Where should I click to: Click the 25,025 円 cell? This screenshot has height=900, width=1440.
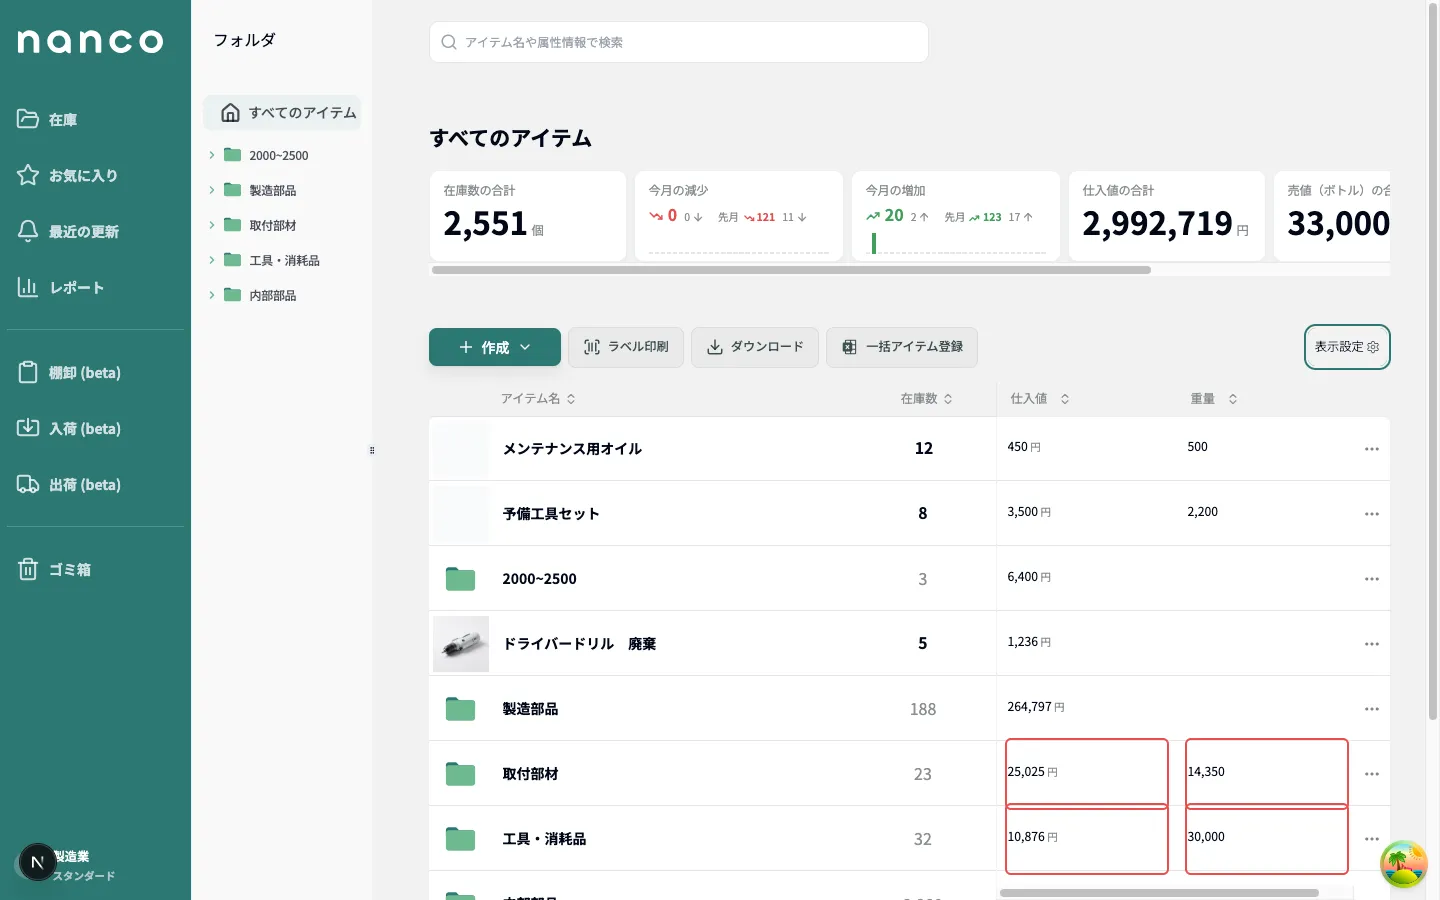point(1087,772)
